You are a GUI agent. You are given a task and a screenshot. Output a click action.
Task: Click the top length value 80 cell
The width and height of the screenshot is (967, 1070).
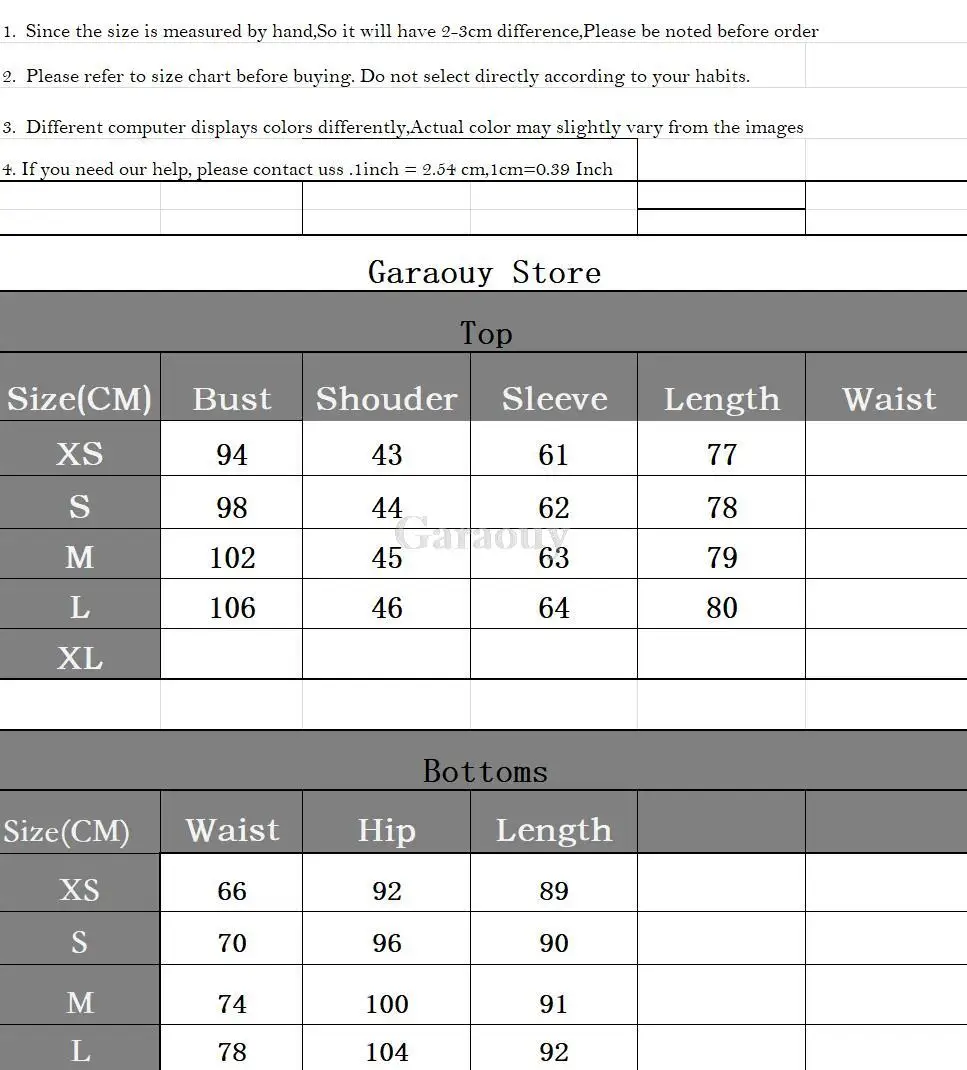coord(721,607)
